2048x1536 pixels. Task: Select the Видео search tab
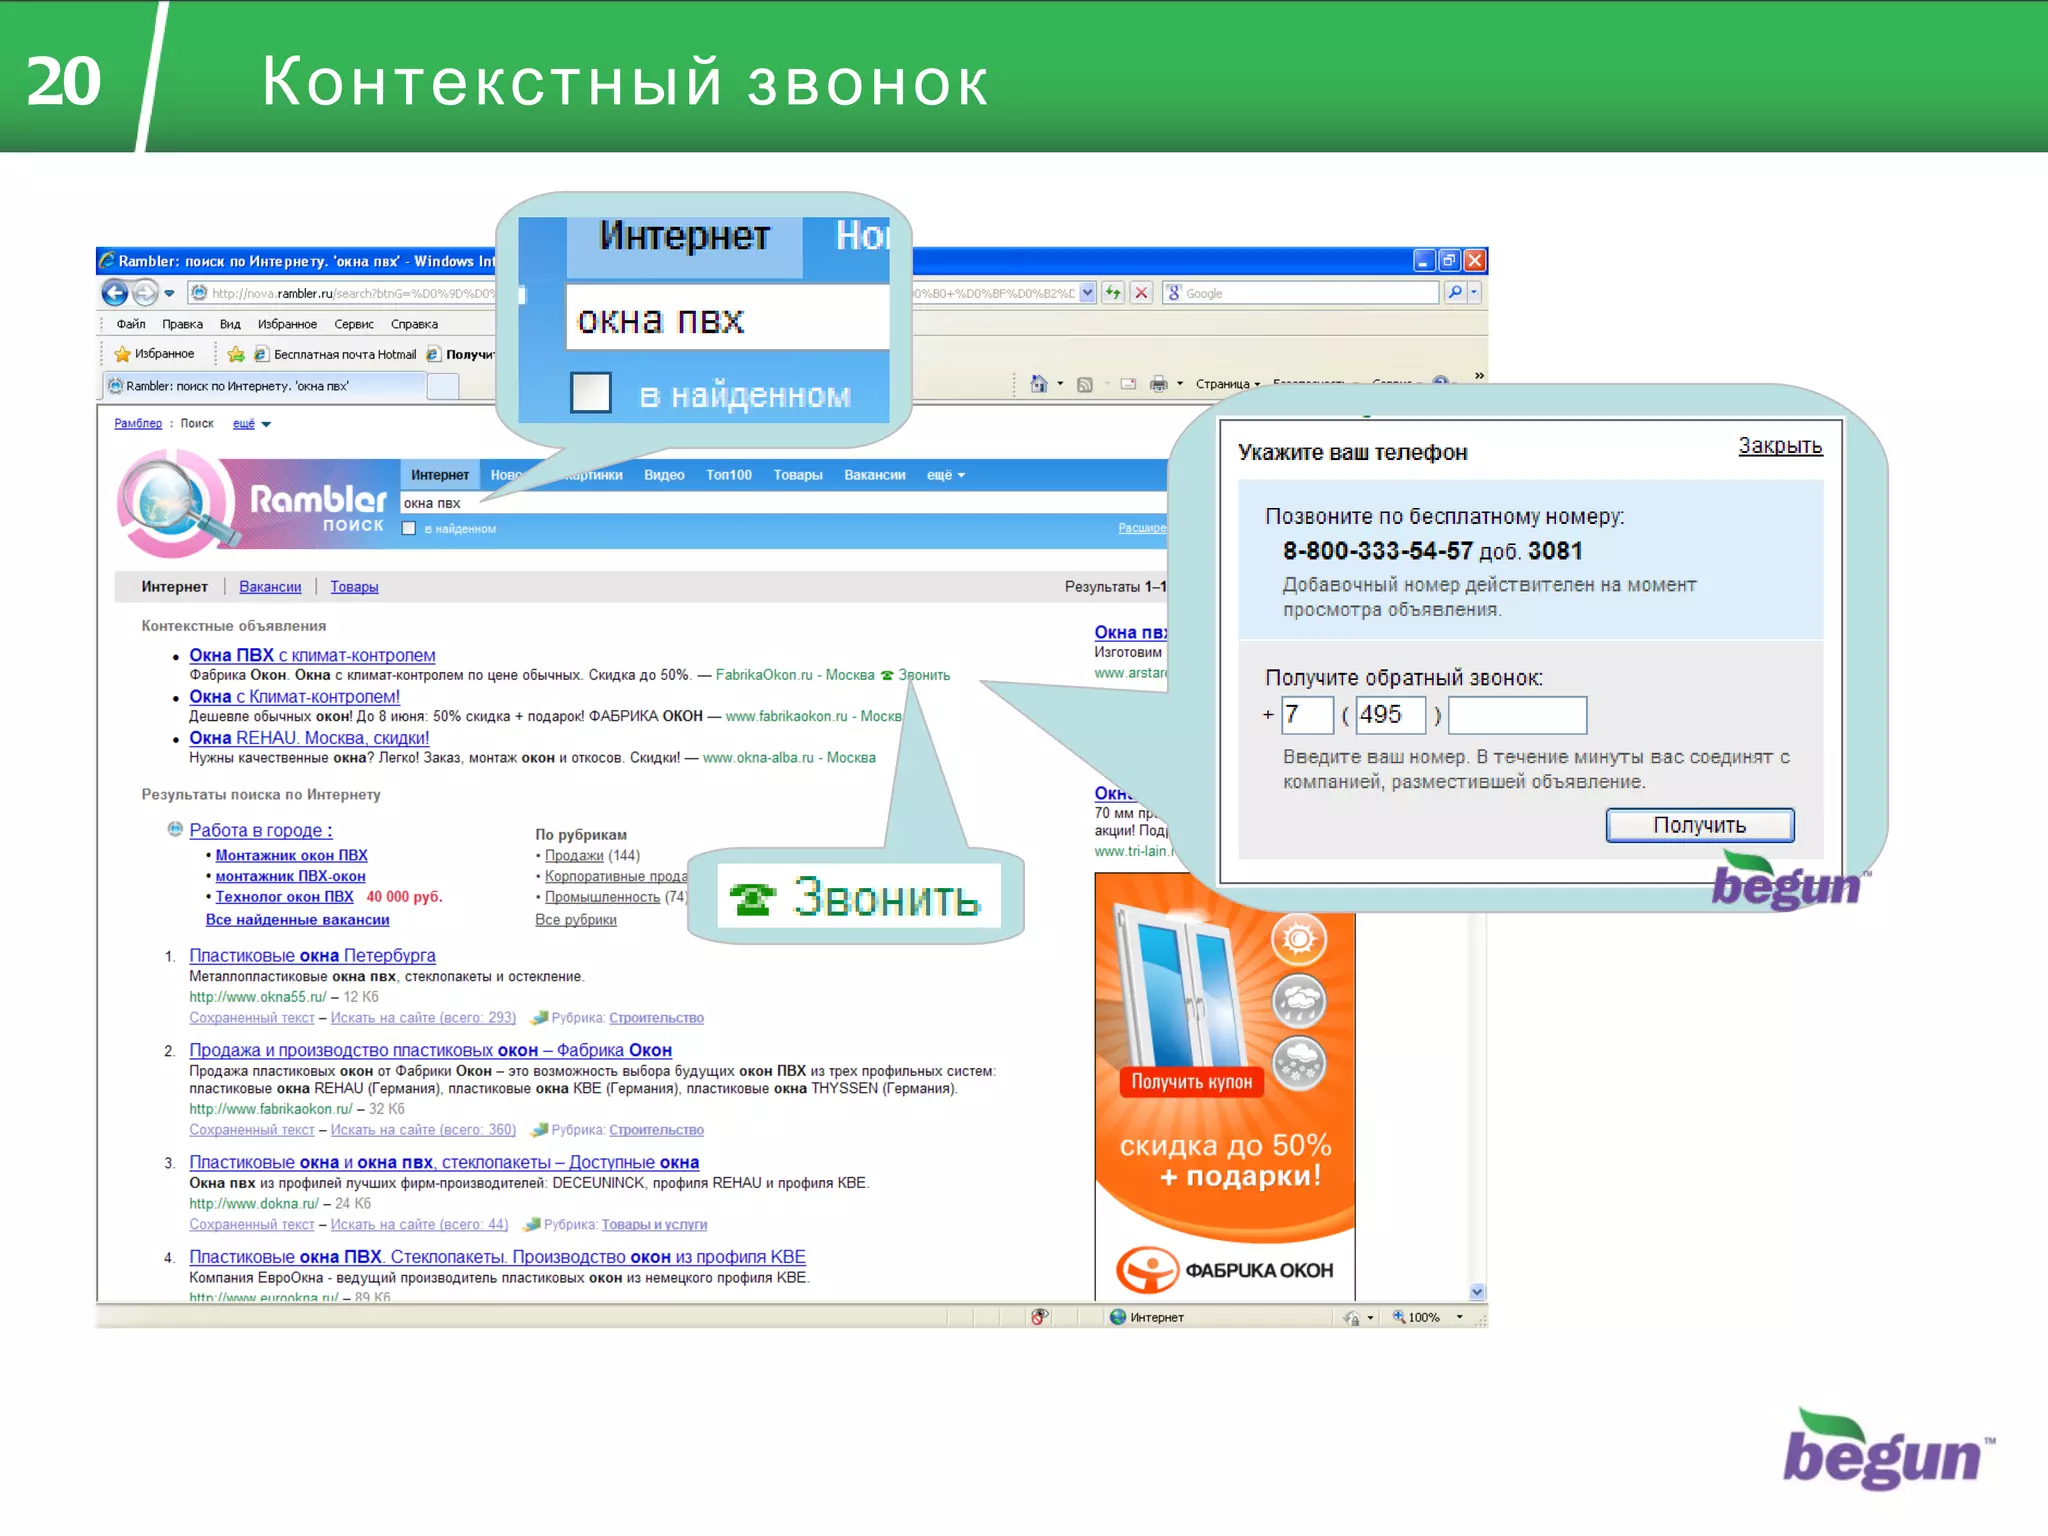(x=664, y=475)
